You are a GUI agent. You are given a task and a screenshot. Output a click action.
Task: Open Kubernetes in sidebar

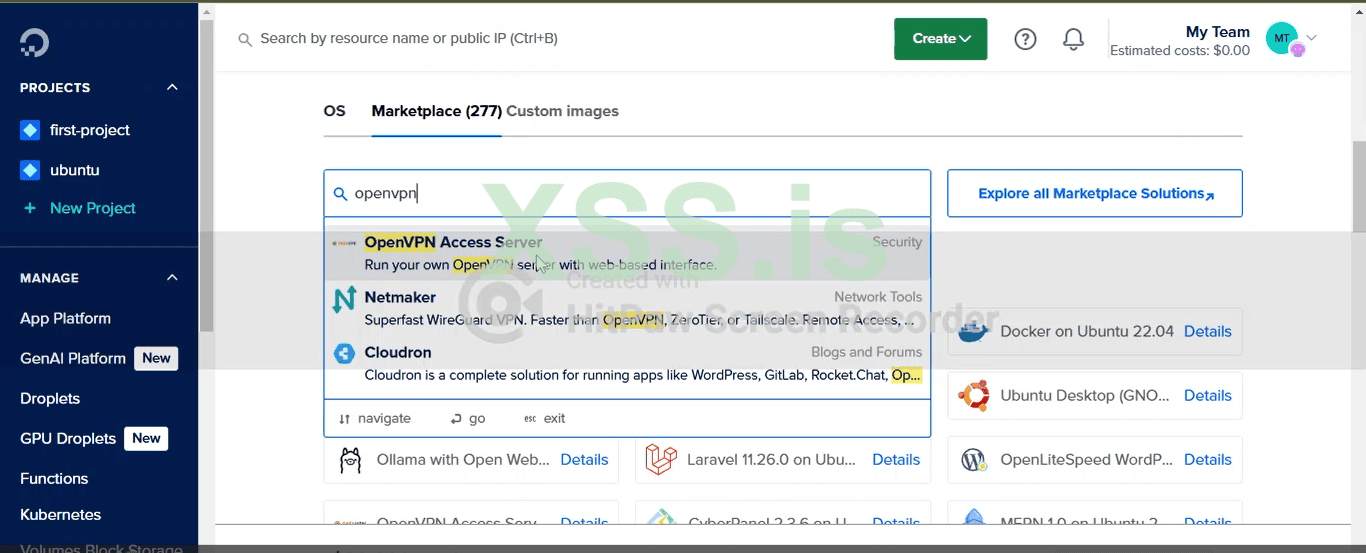pyautogui.click(x=60, y=514)
